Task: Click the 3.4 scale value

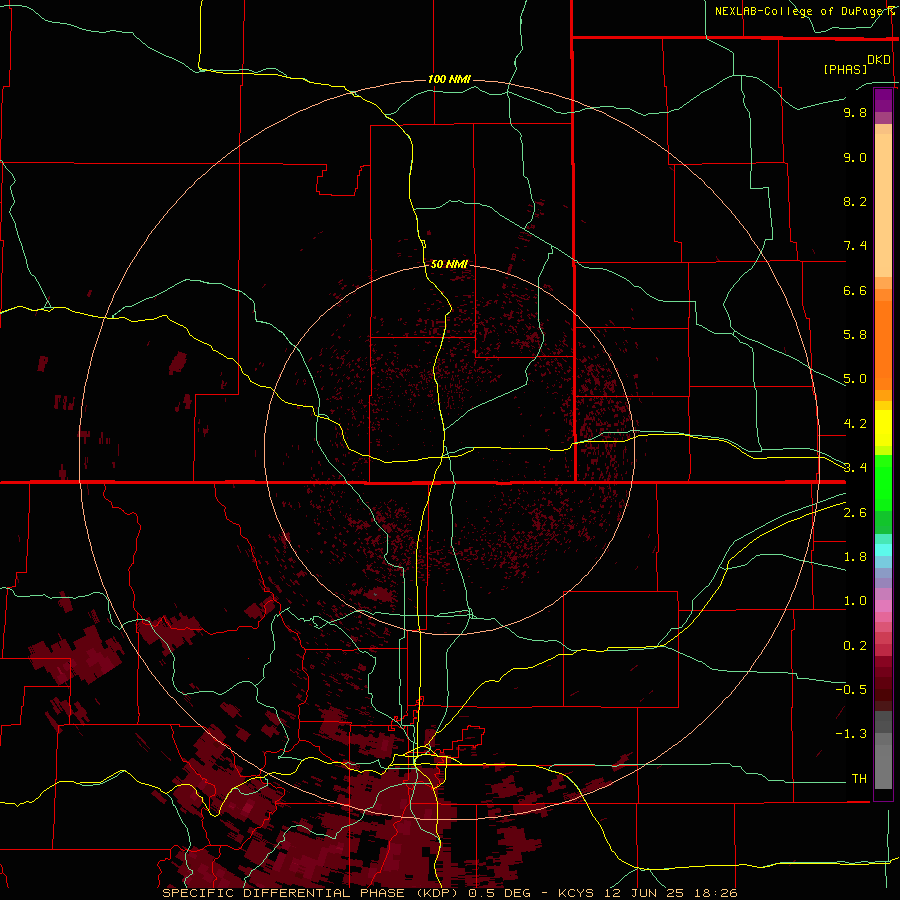Action: (855, 468)
